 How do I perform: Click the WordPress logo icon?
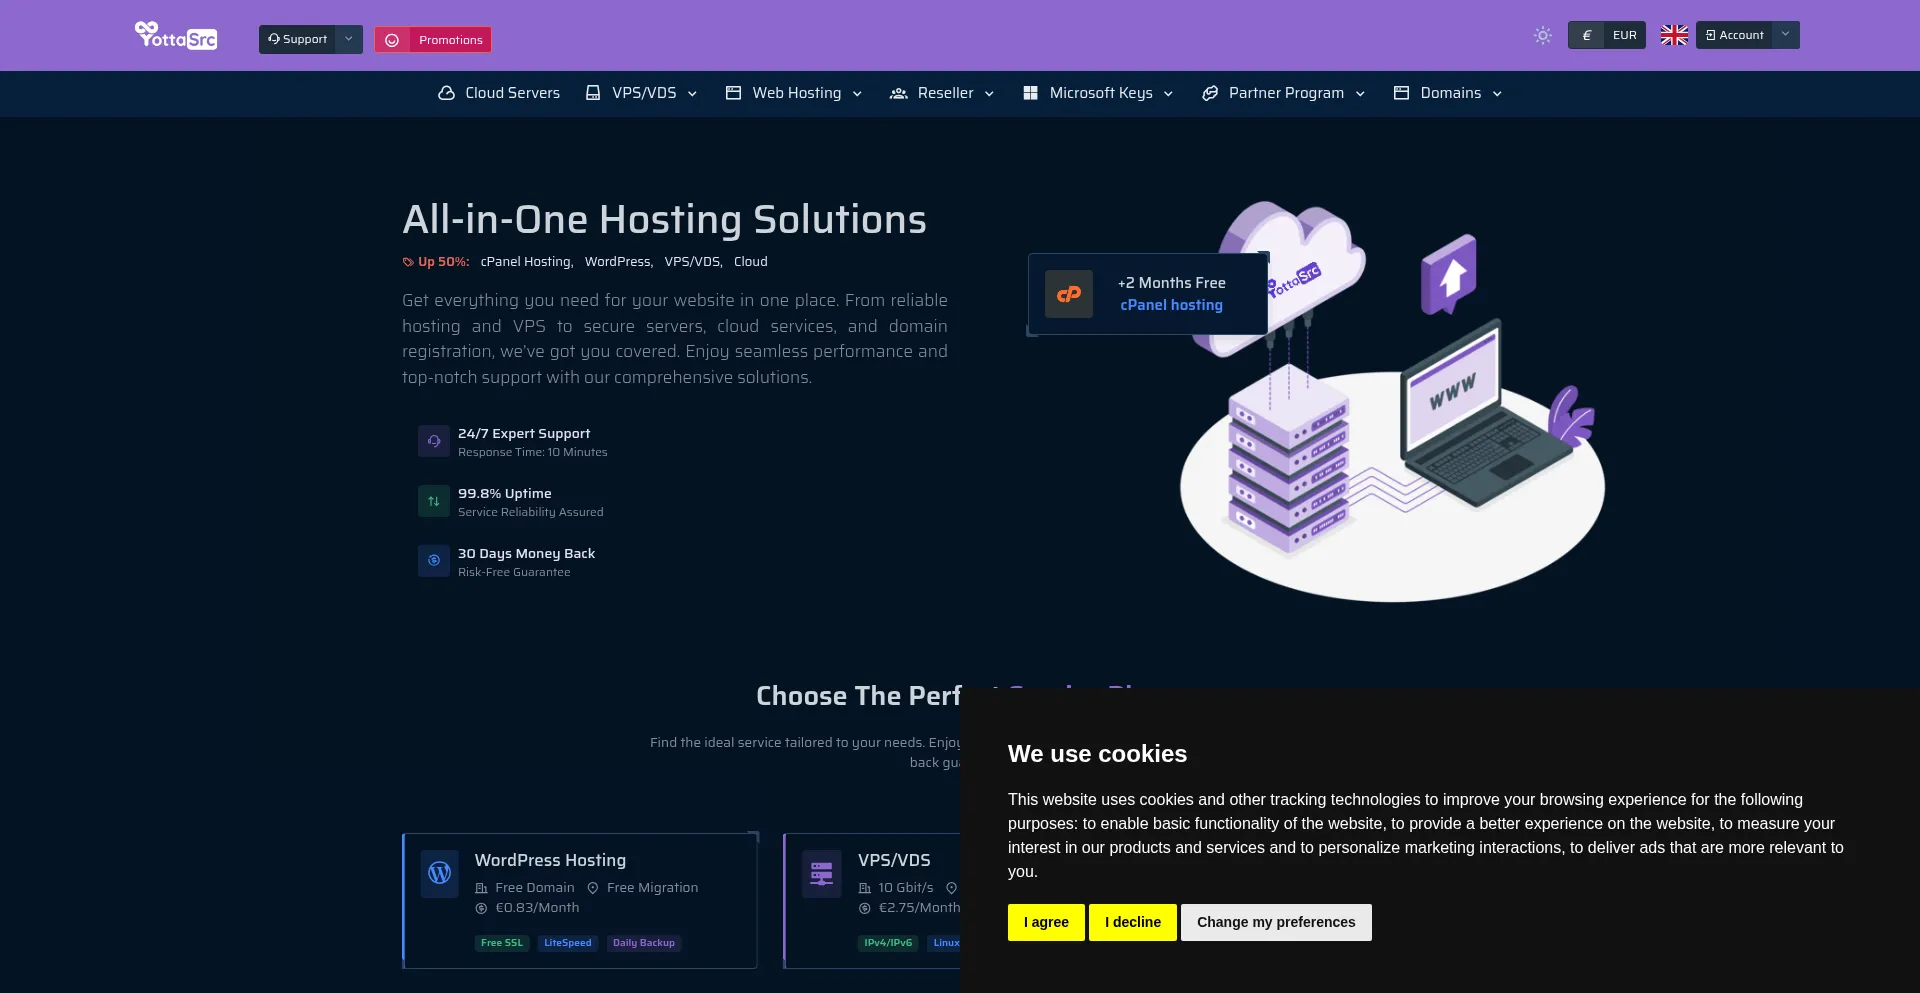439,873
